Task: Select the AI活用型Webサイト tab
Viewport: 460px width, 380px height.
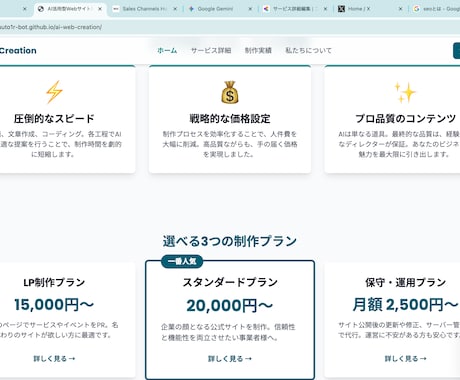Action: pyautogui.click(x=69, y=9)
